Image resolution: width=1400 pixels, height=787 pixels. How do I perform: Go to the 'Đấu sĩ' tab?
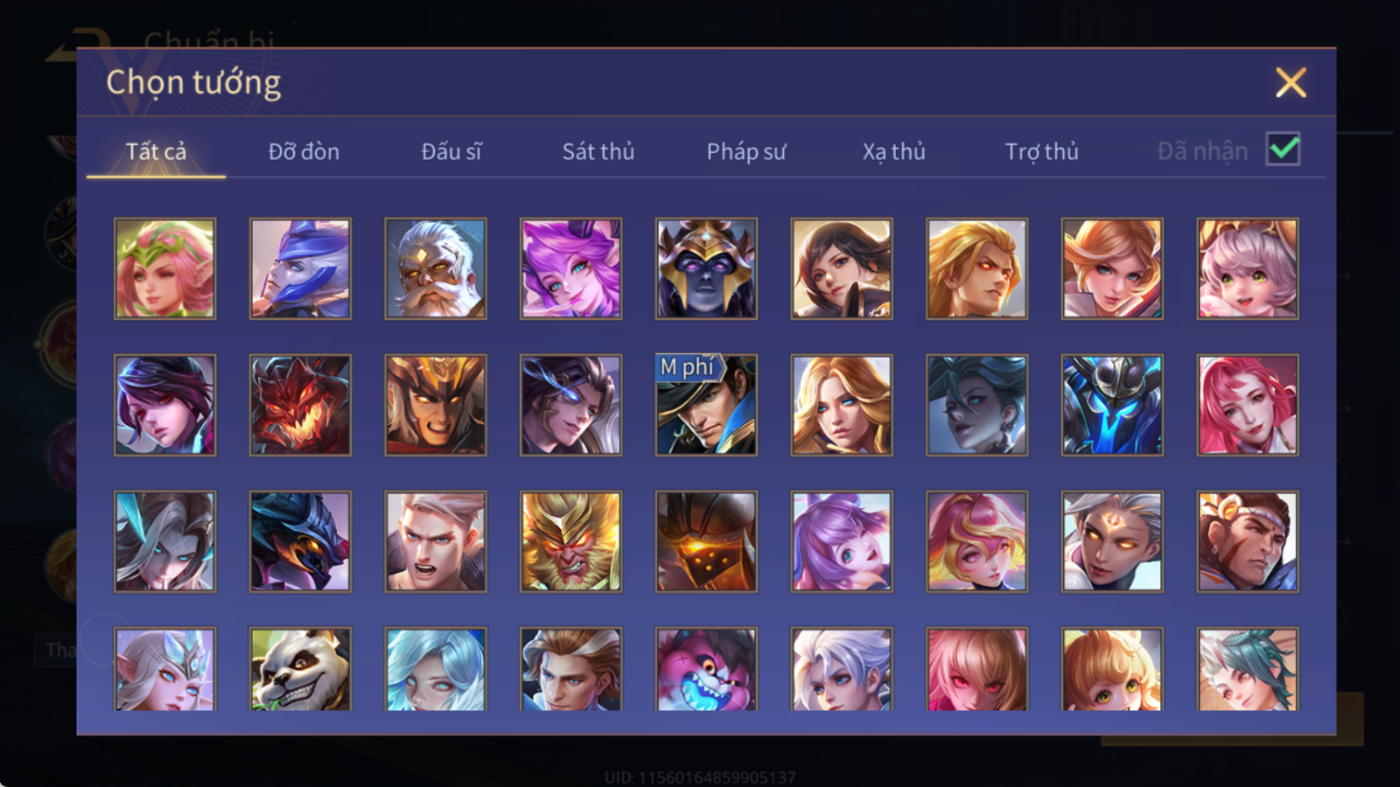(451, 152)
